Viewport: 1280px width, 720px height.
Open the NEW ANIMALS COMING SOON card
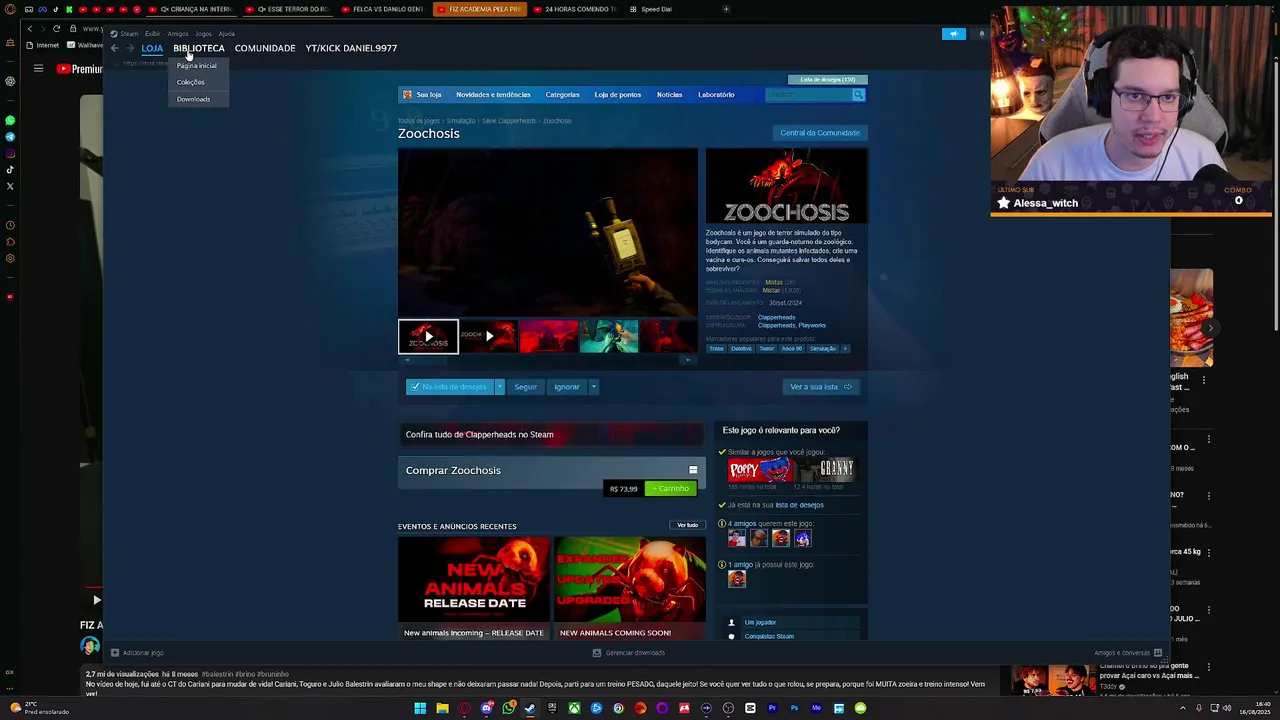(630, 588)
